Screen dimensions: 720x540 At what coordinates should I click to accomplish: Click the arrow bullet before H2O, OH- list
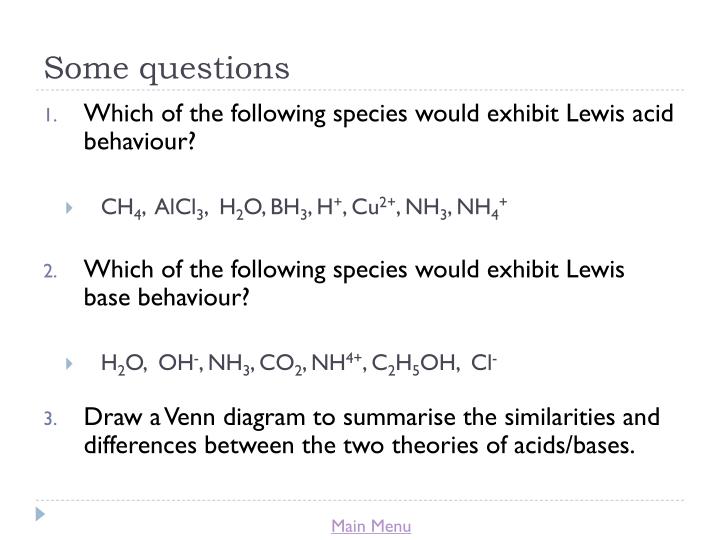(x=69, y=364)
